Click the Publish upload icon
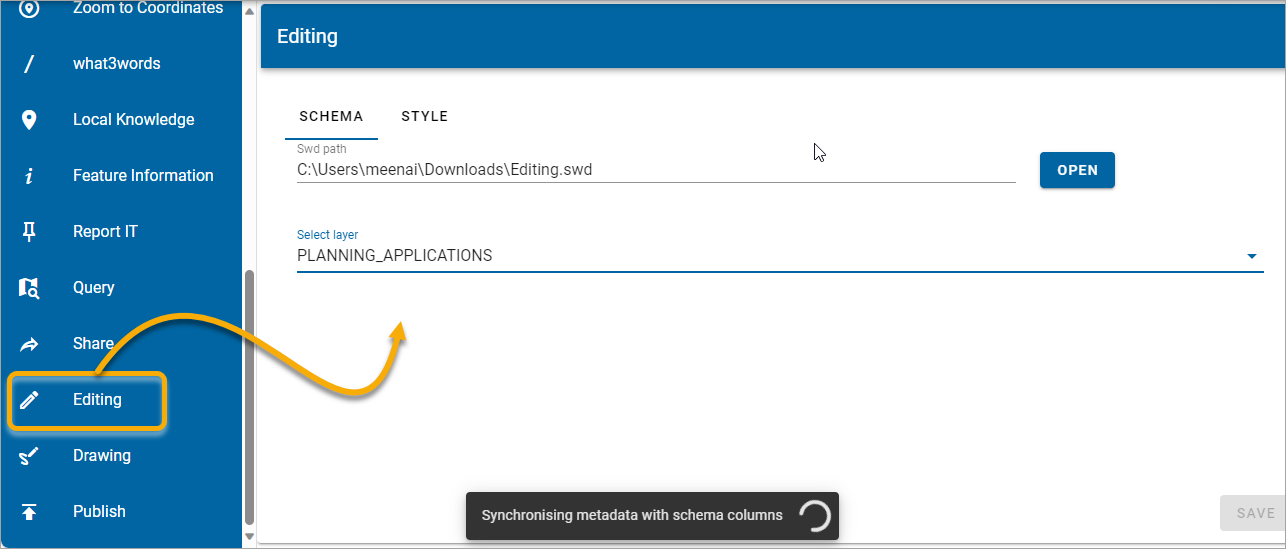 point(29,512)
